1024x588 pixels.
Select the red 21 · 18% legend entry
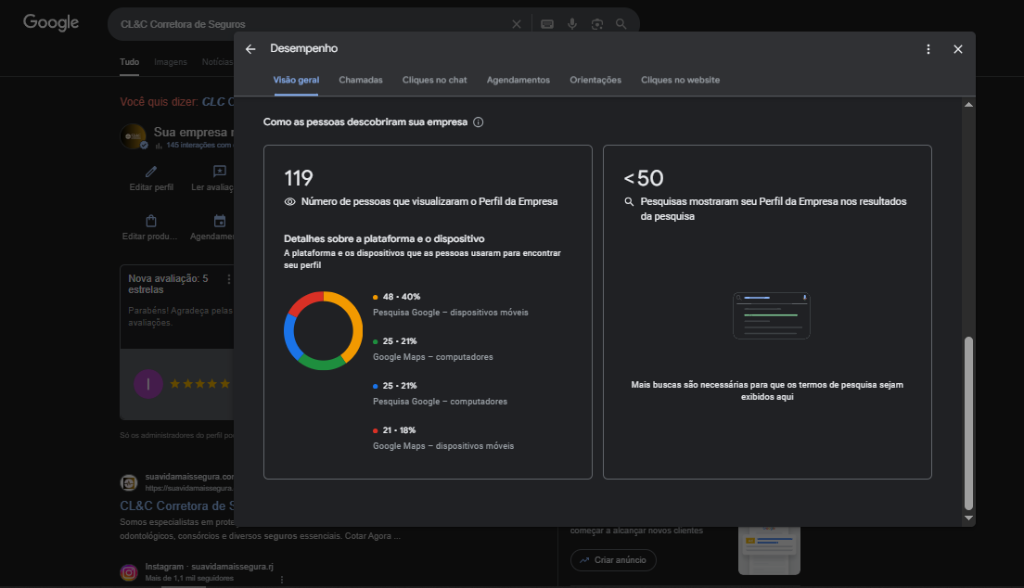[x=443, y=438]
